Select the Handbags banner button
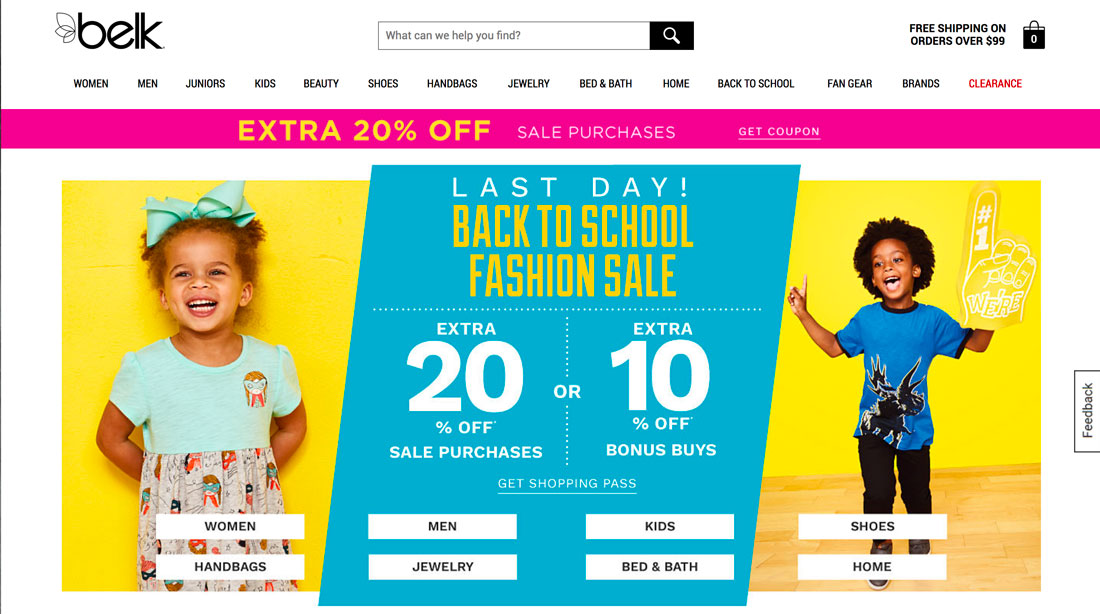This screenshot has width=1100, height=614. click(x=230, y=567)
